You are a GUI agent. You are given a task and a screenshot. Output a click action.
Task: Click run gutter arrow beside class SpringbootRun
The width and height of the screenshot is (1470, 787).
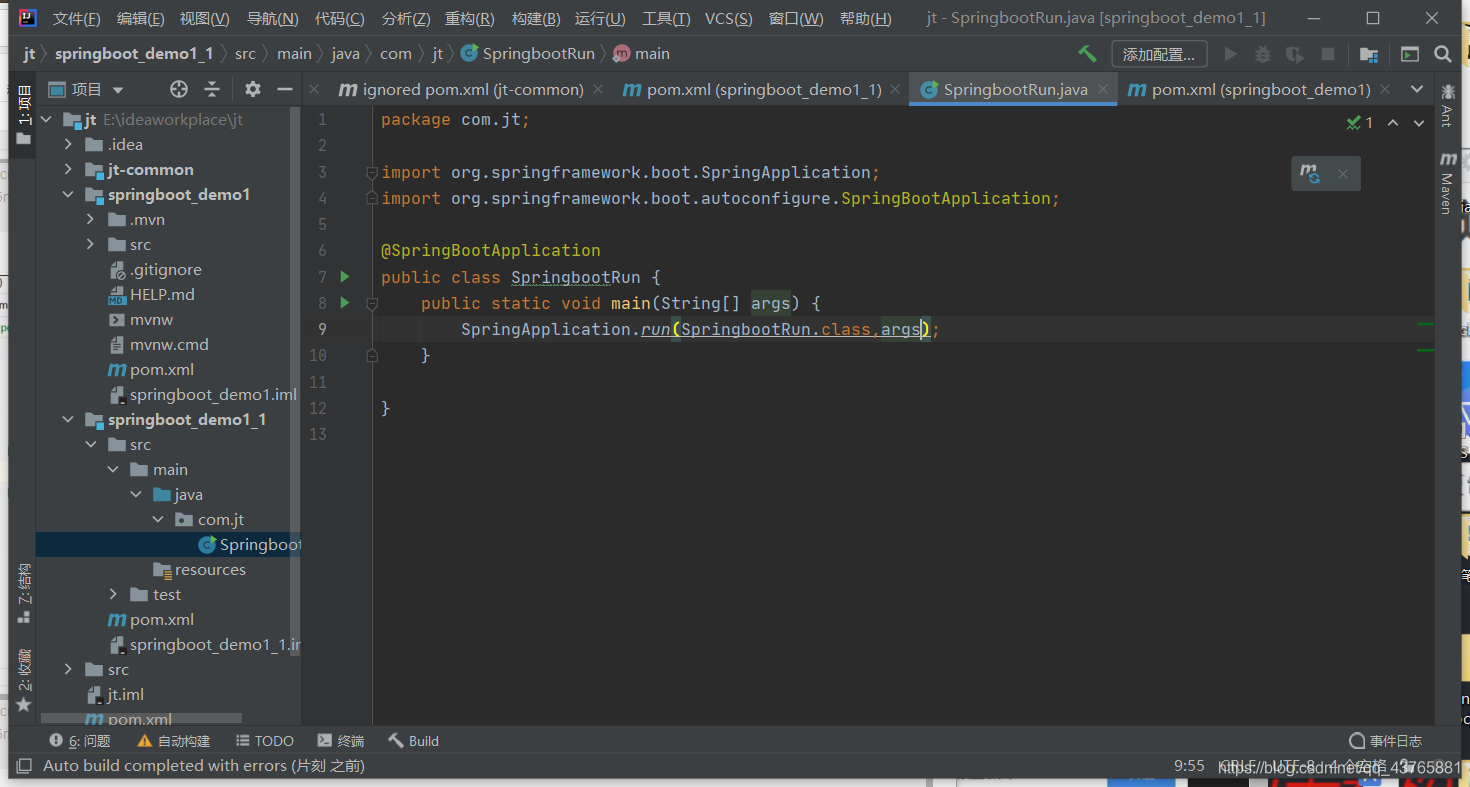[x=345, y=277]
